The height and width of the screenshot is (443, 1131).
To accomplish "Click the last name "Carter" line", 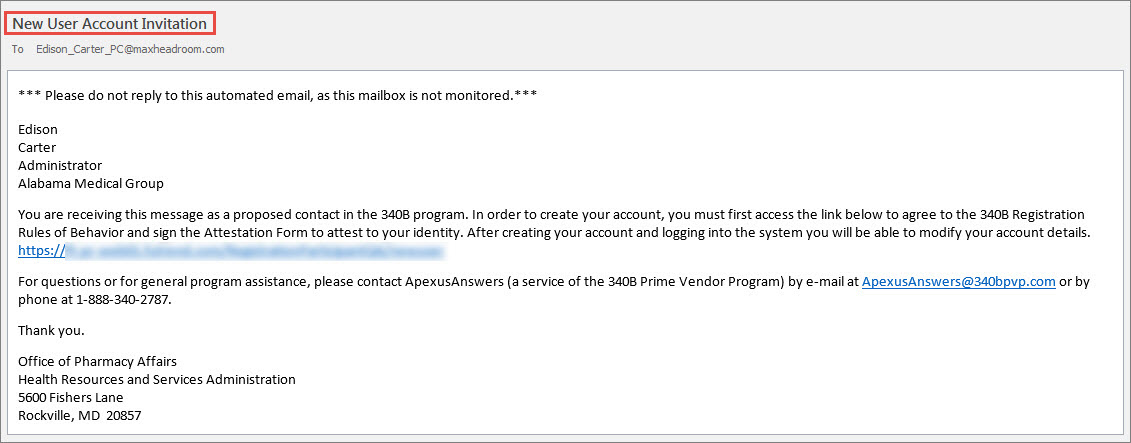I will pos(37,147).
